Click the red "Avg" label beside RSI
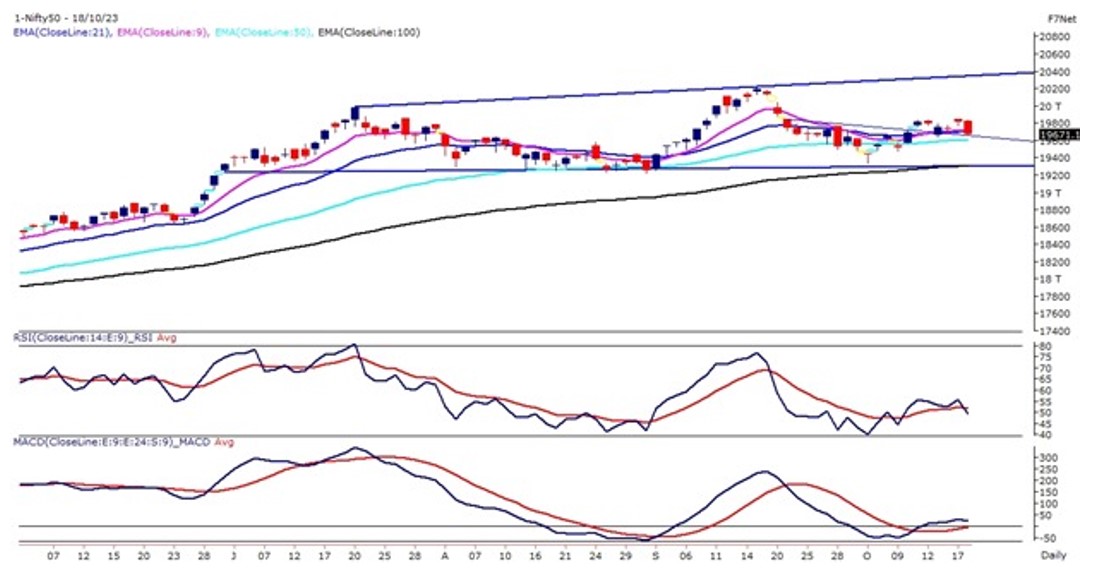Screen dimensions: 1098x581 167,338
